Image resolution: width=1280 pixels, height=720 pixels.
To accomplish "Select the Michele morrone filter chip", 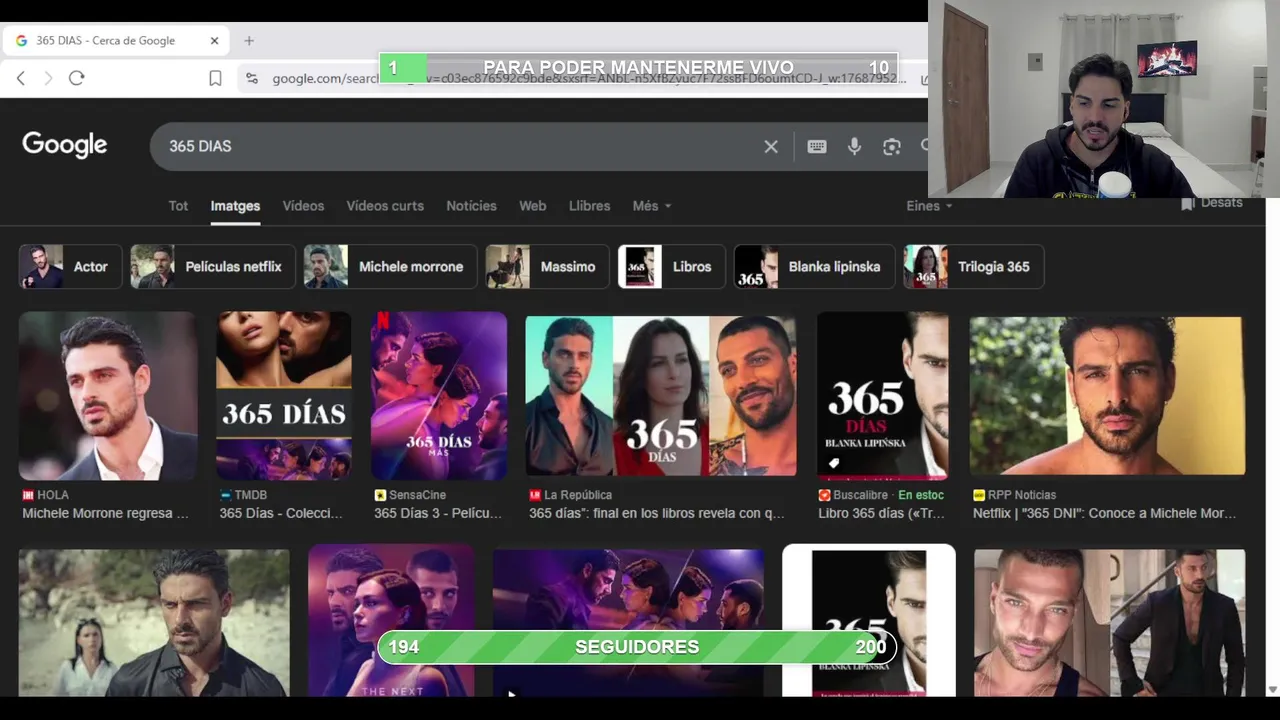I will [390, 267].
